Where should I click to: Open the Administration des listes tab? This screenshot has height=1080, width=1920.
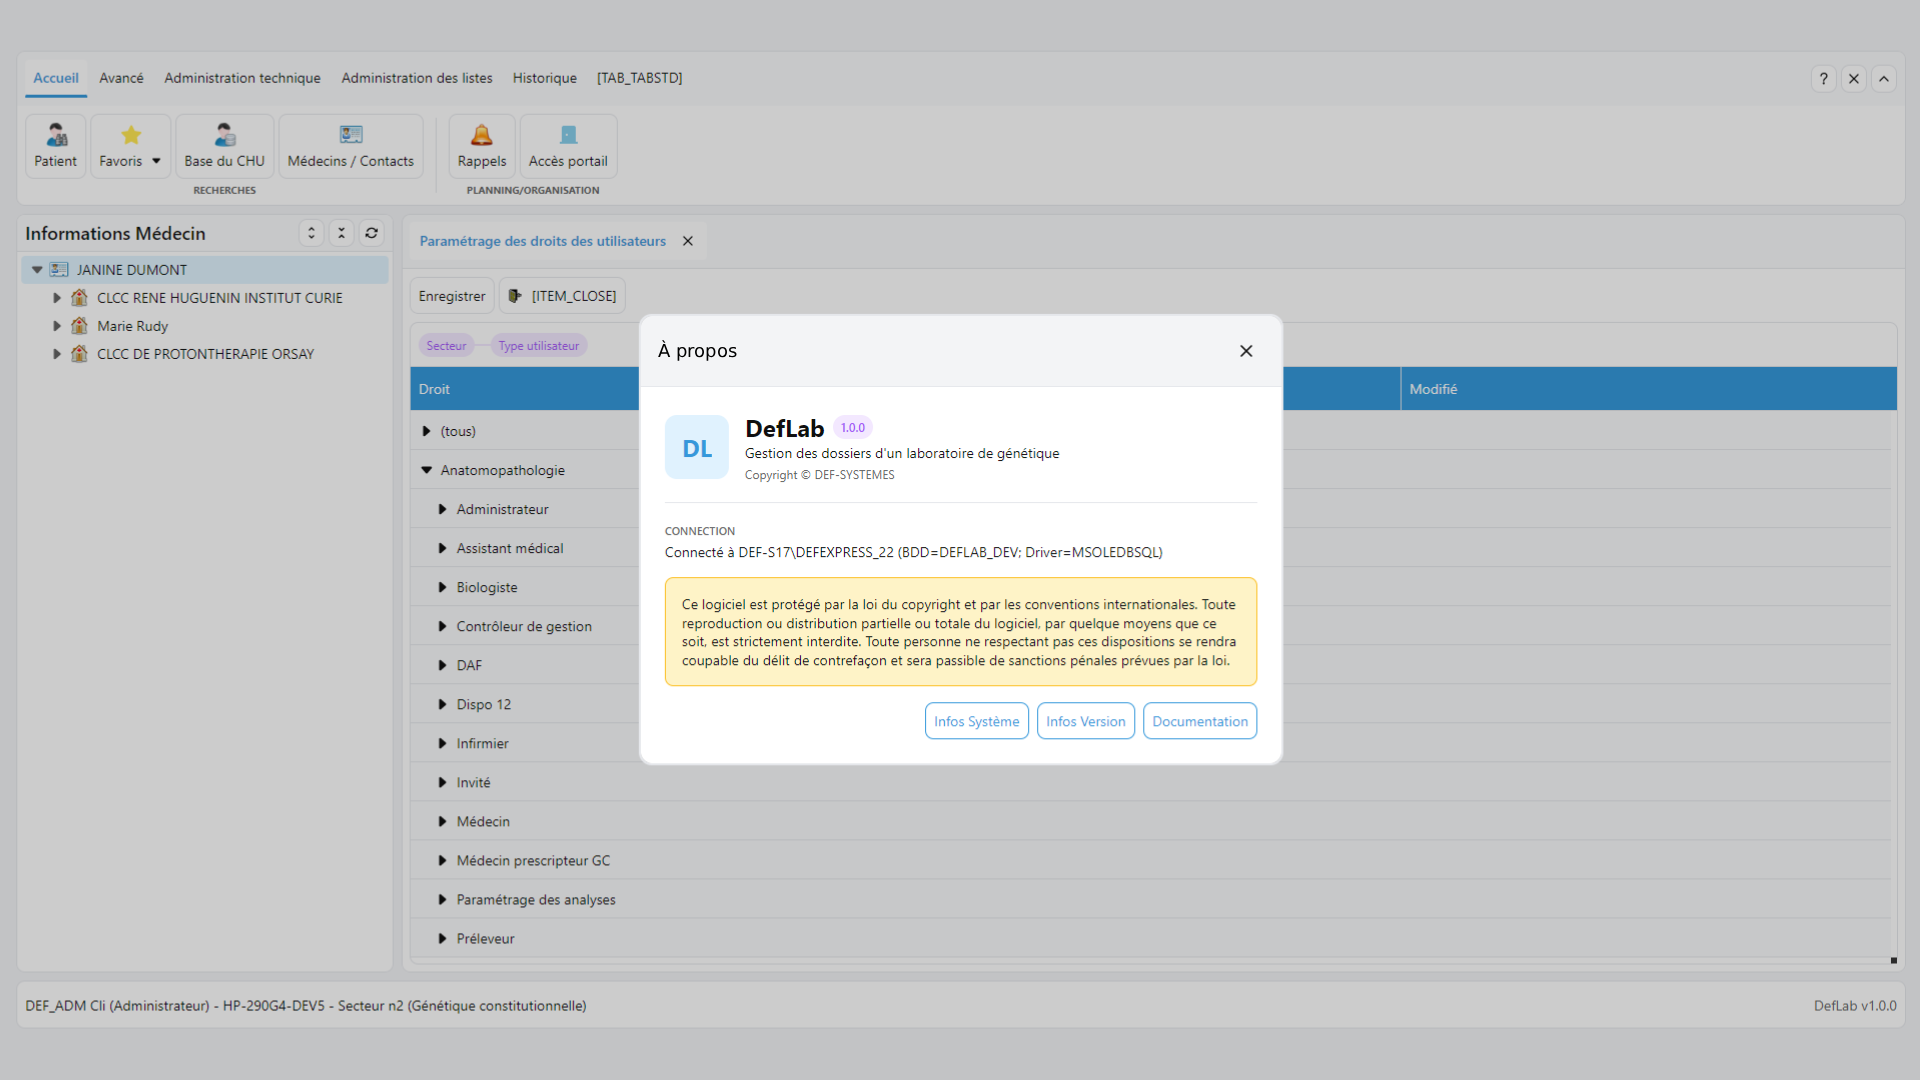(x=417, y=78)
